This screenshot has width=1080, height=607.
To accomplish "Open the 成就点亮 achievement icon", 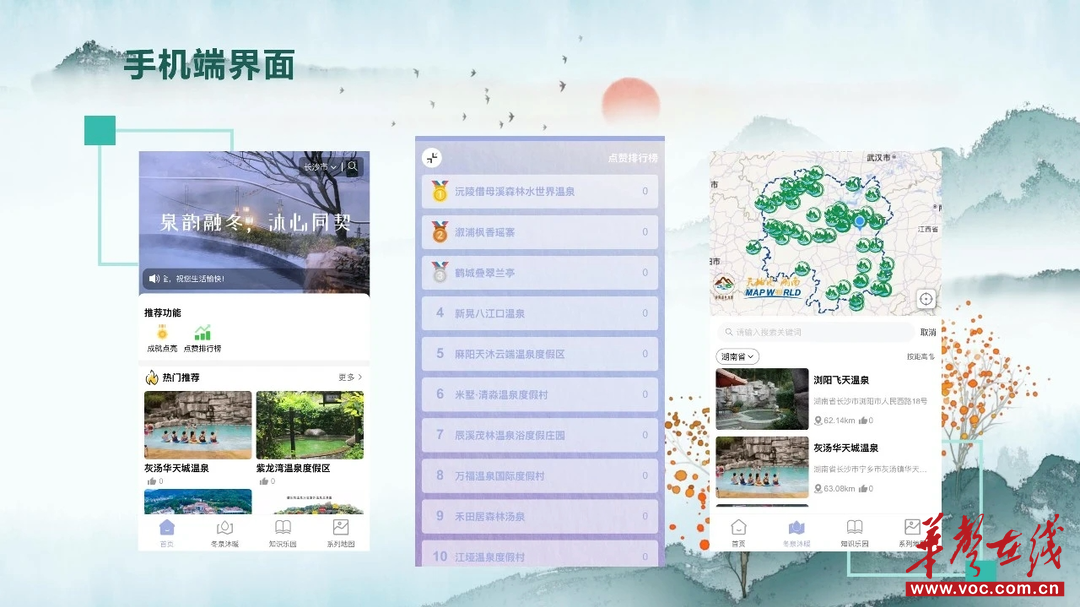I will (161, 333).
